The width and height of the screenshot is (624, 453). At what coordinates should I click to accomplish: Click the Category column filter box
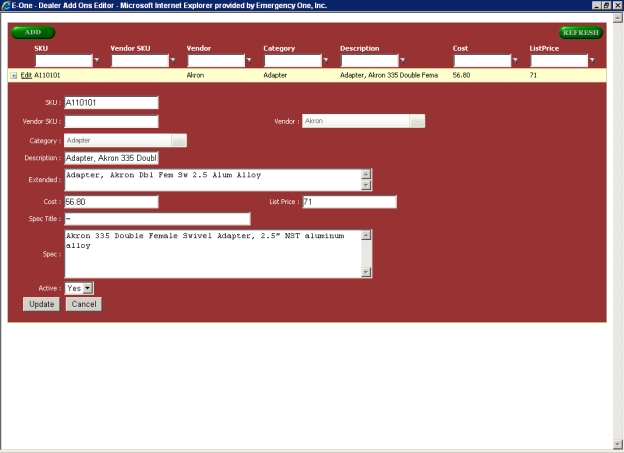pos(293,61)
